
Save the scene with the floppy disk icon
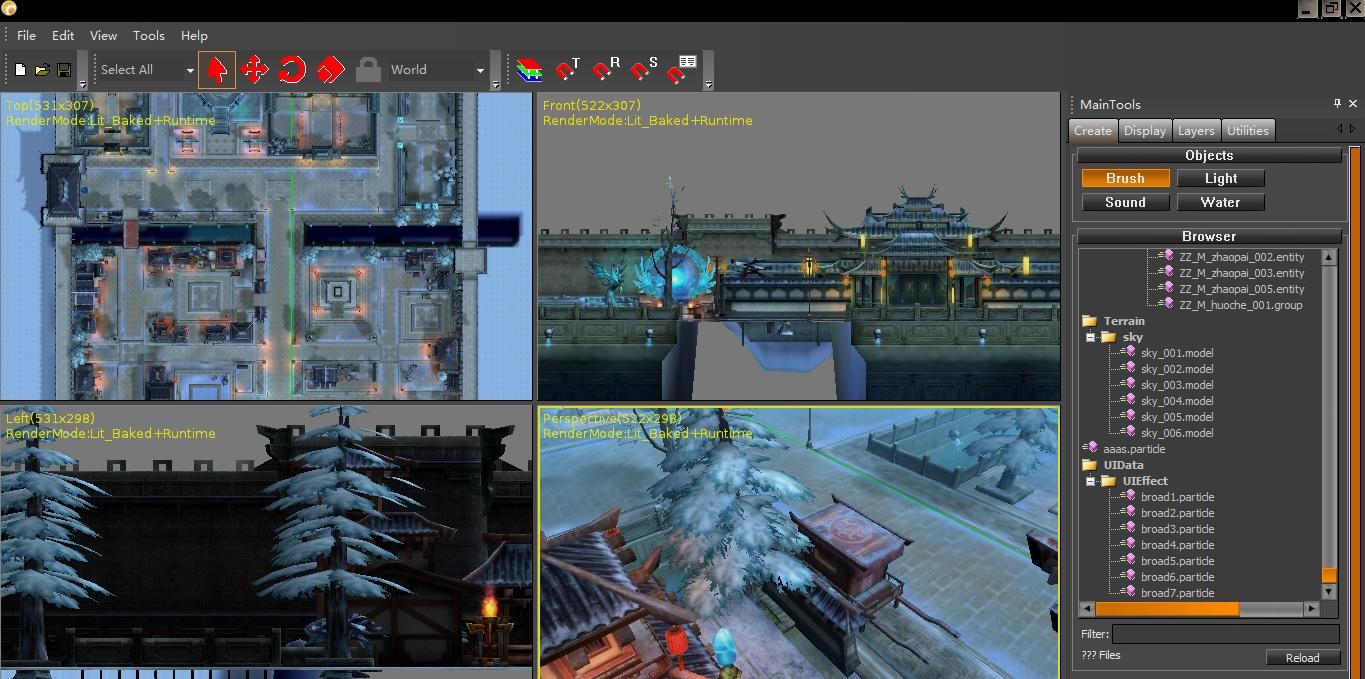click(x=64, y=70)
